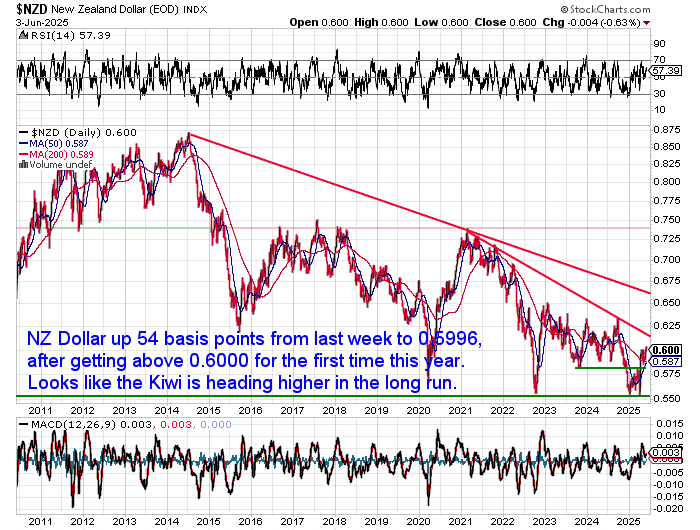
Task: Click the boxed current price '0.600' on the price axis
Action: pyautogui.click(x=666, y=350)
